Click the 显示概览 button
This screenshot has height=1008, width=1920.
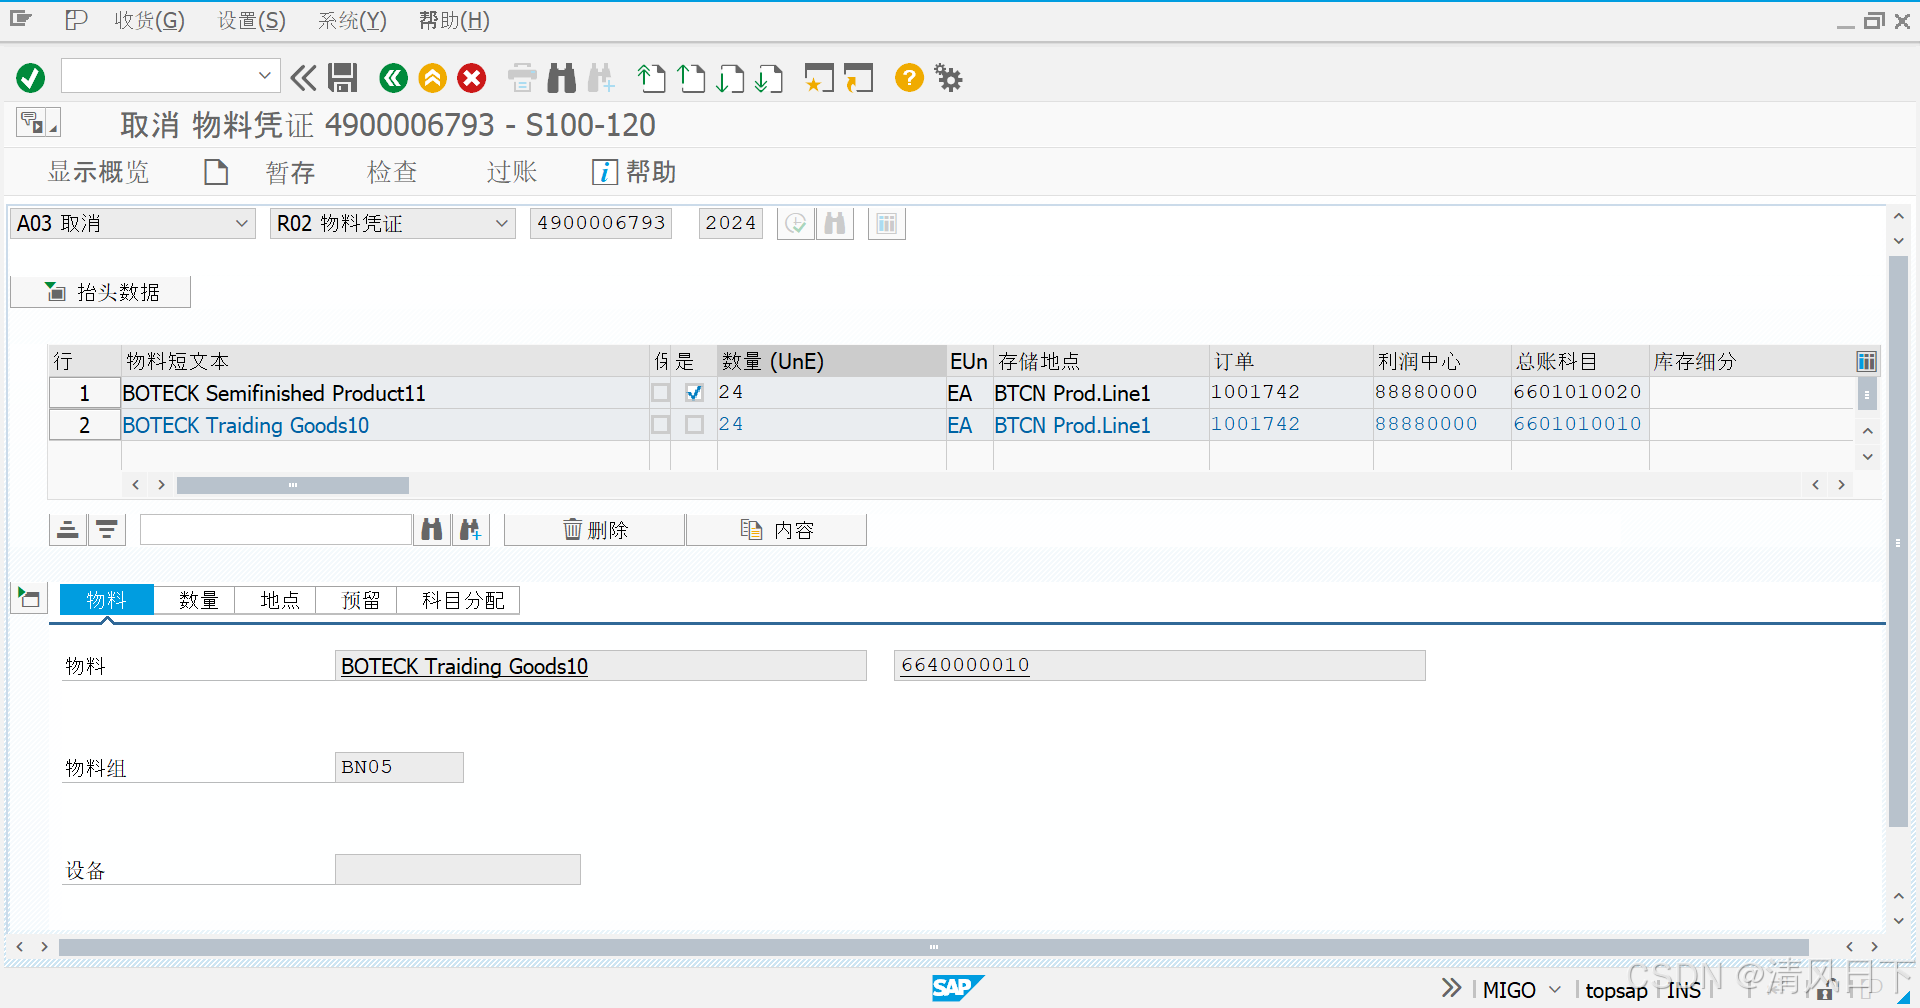click(98, 172)
